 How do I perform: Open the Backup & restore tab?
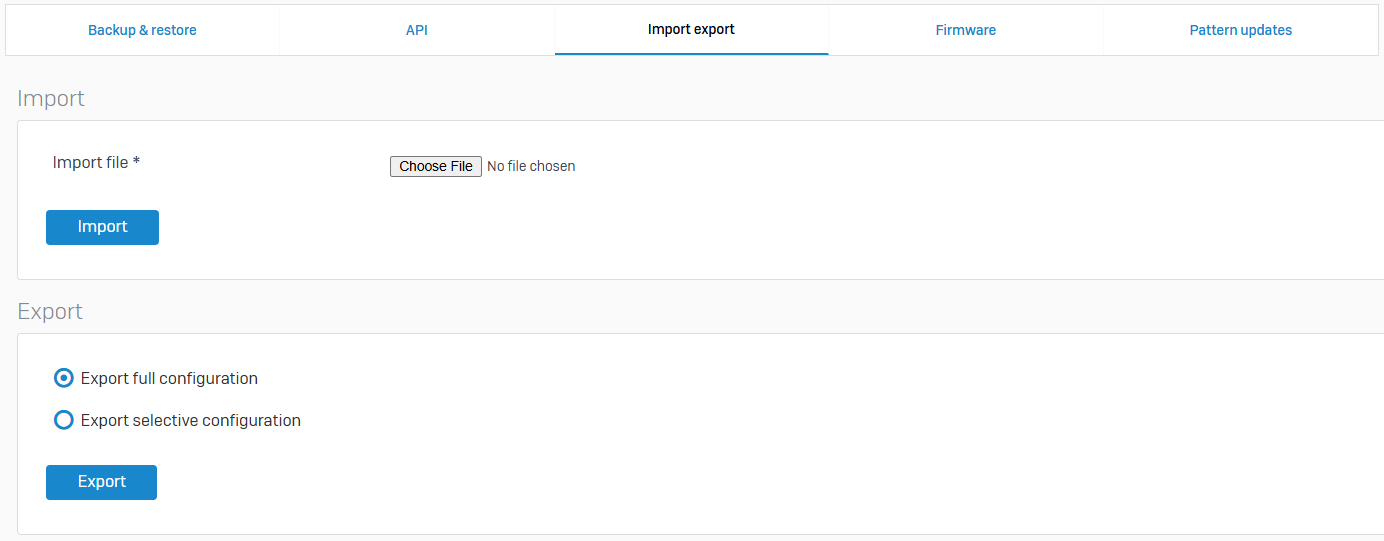(142, 30)
